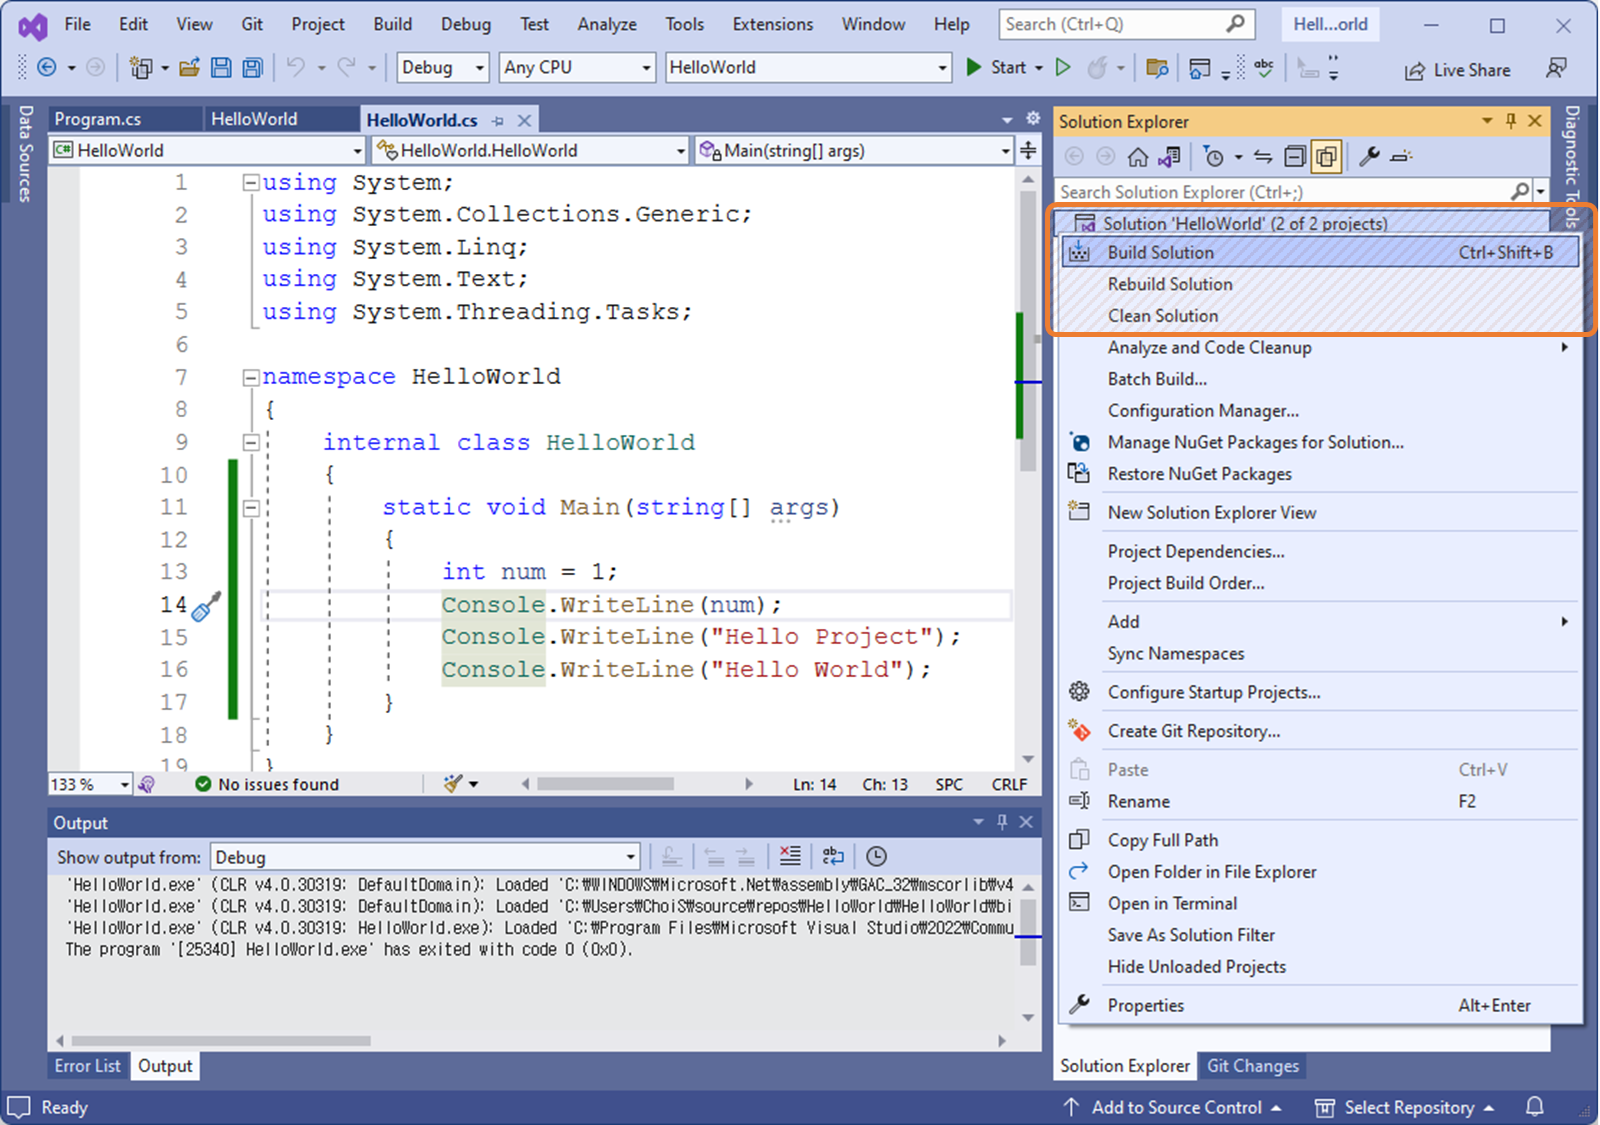Open the Extensions menu
This screenshot has height=1125, width=1600.
[772, 24]
